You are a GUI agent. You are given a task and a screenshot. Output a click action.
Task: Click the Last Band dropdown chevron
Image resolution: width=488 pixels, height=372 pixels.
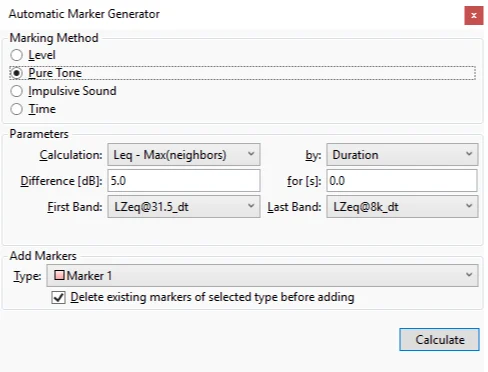point(469,206)
